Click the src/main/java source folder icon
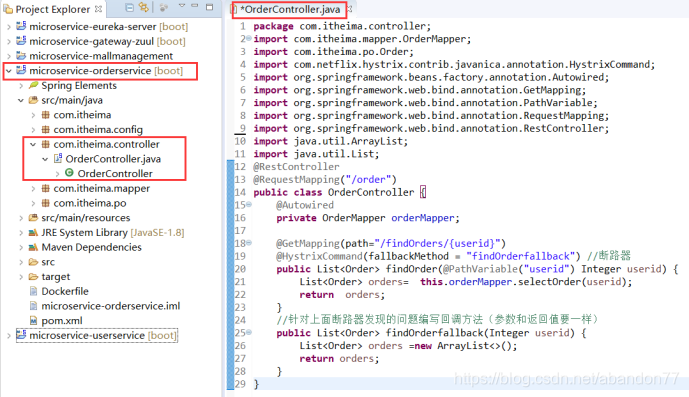Image resolution: width=689 pixels, height=397 pixels. coord(33,100)
